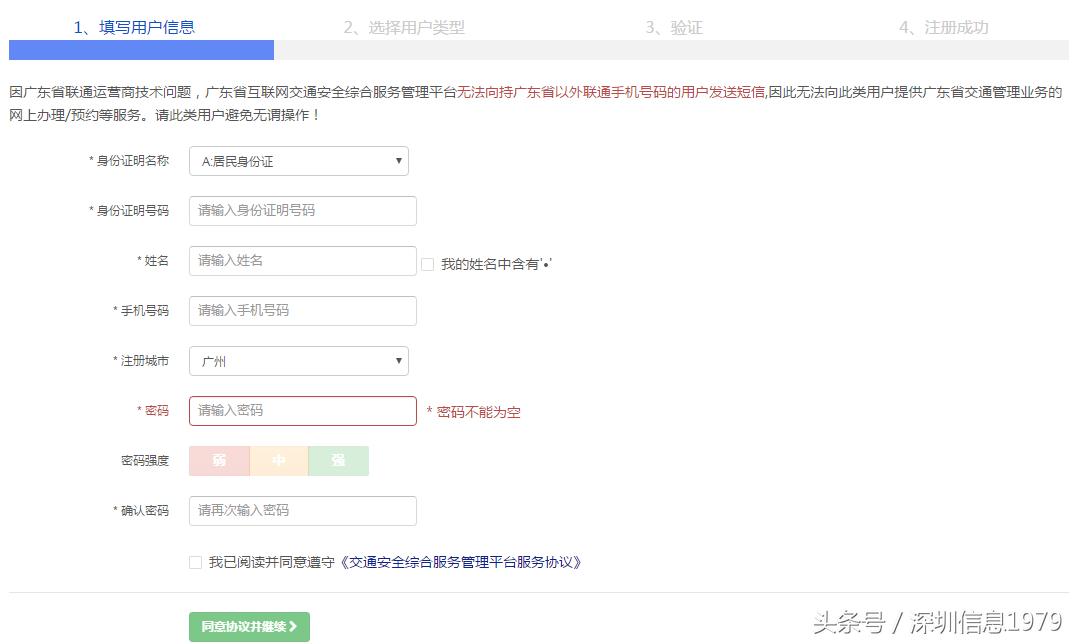The height and width of the screenshot is (644, 1078).
Task: Click the orange 中 password strength segment
Action: click(x=278, y=461)
